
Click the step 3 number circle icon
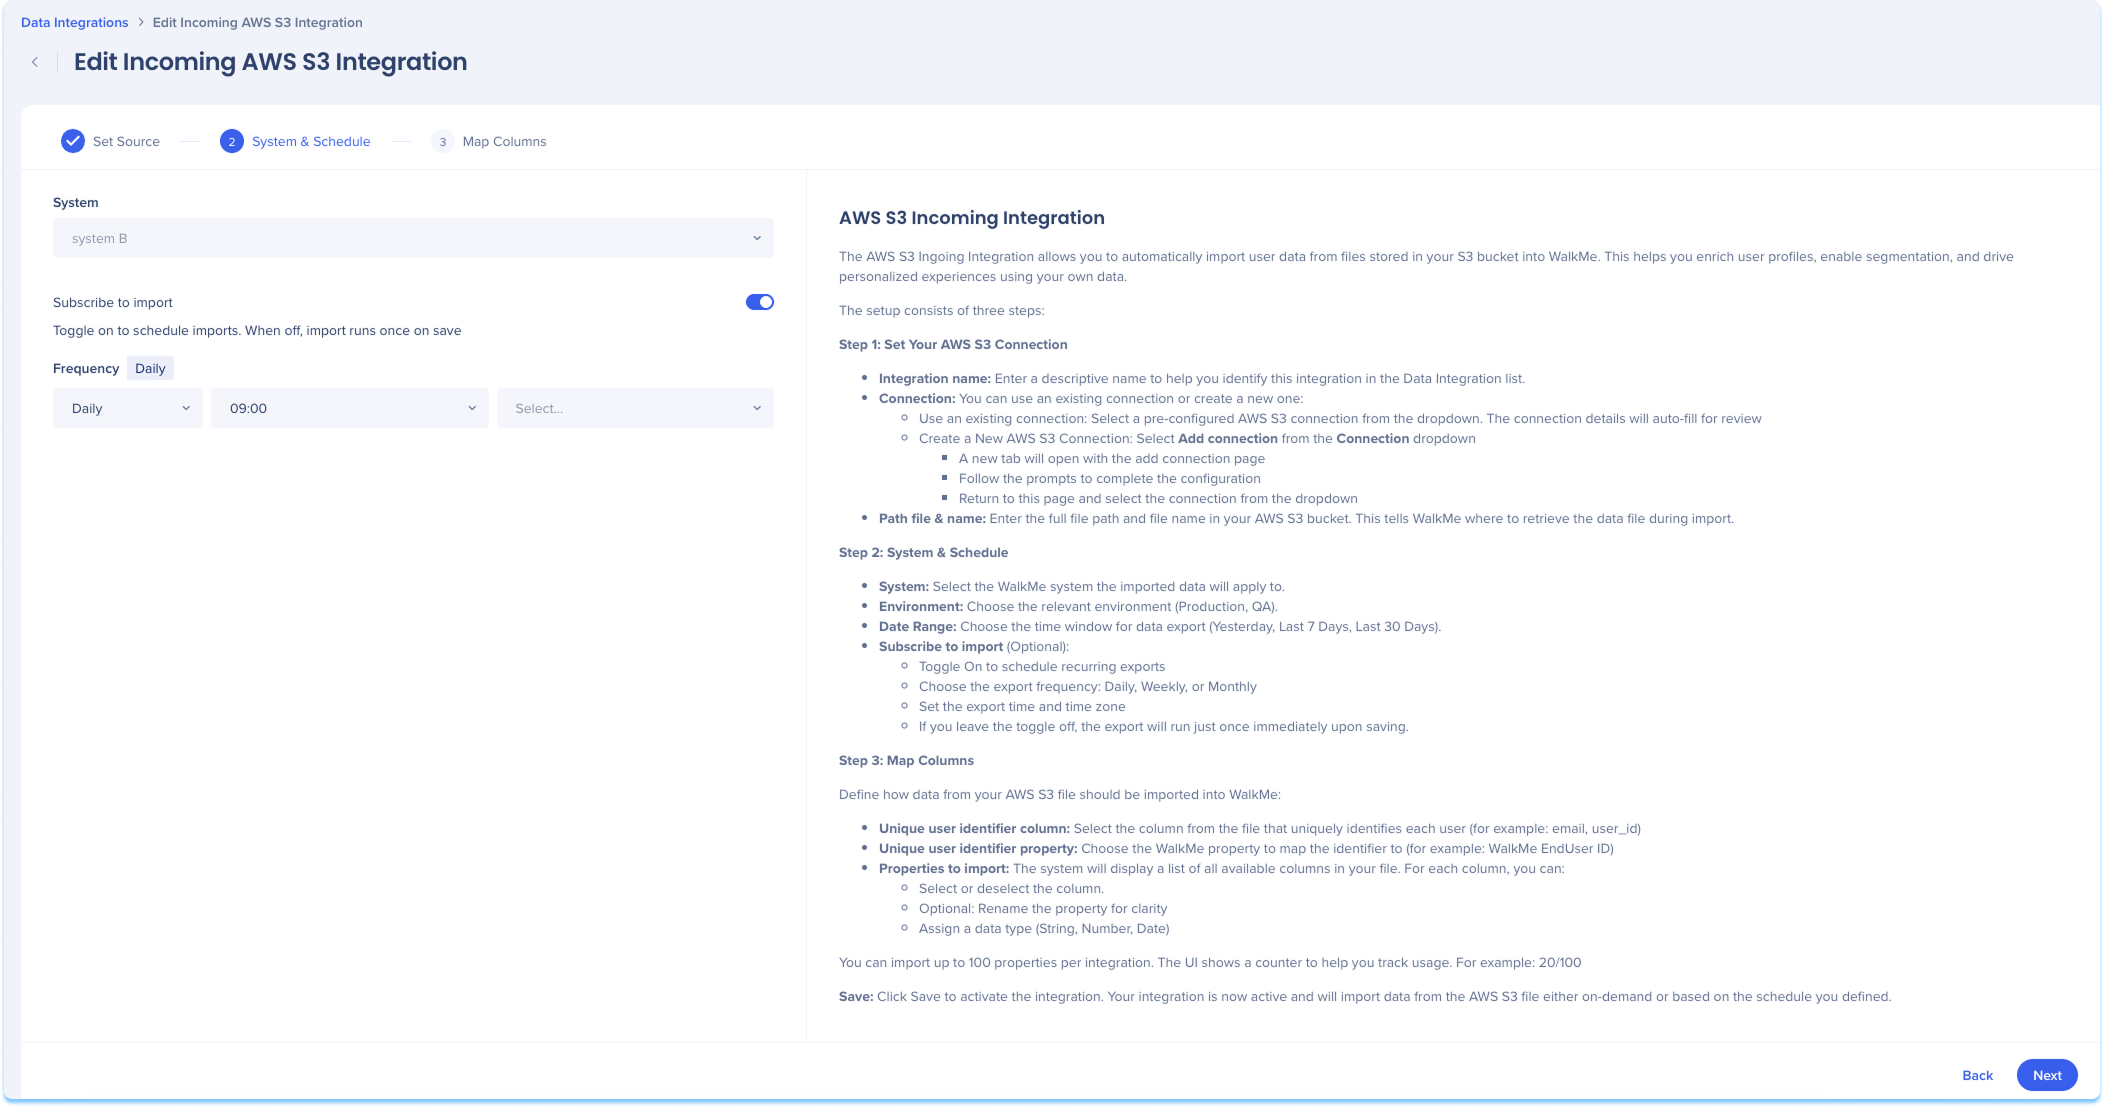point(442,141)
